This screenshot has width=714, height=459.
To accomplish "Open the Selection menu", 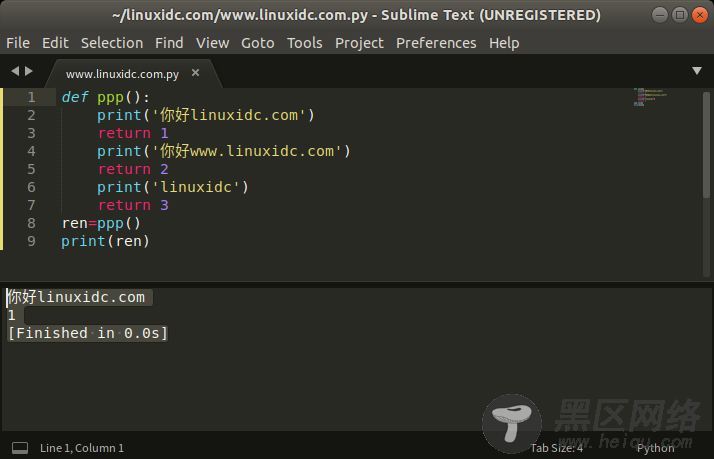I will 112,43.
